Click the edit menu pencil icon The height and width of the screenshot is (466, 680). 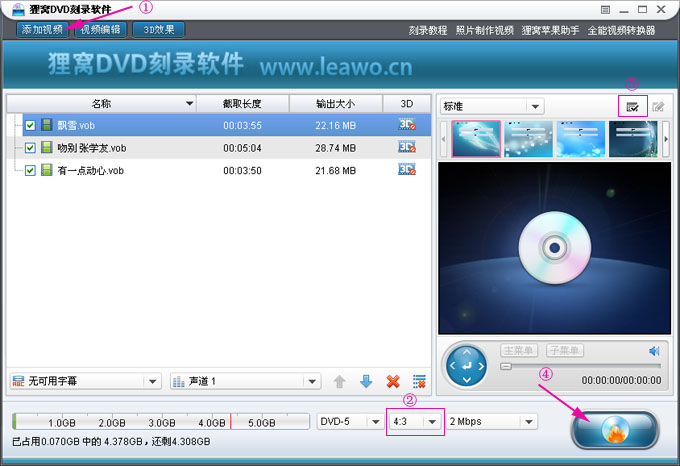point(658,106)
